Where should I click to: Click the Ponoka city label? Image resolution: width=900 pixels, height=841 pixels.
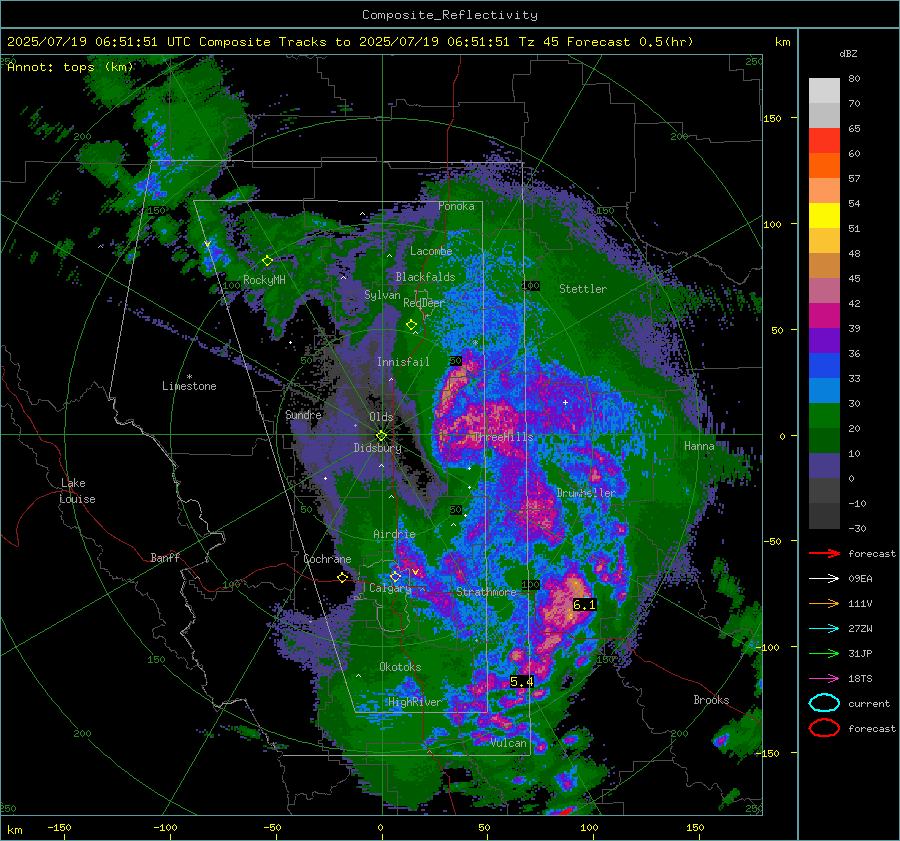coord(456,206)
